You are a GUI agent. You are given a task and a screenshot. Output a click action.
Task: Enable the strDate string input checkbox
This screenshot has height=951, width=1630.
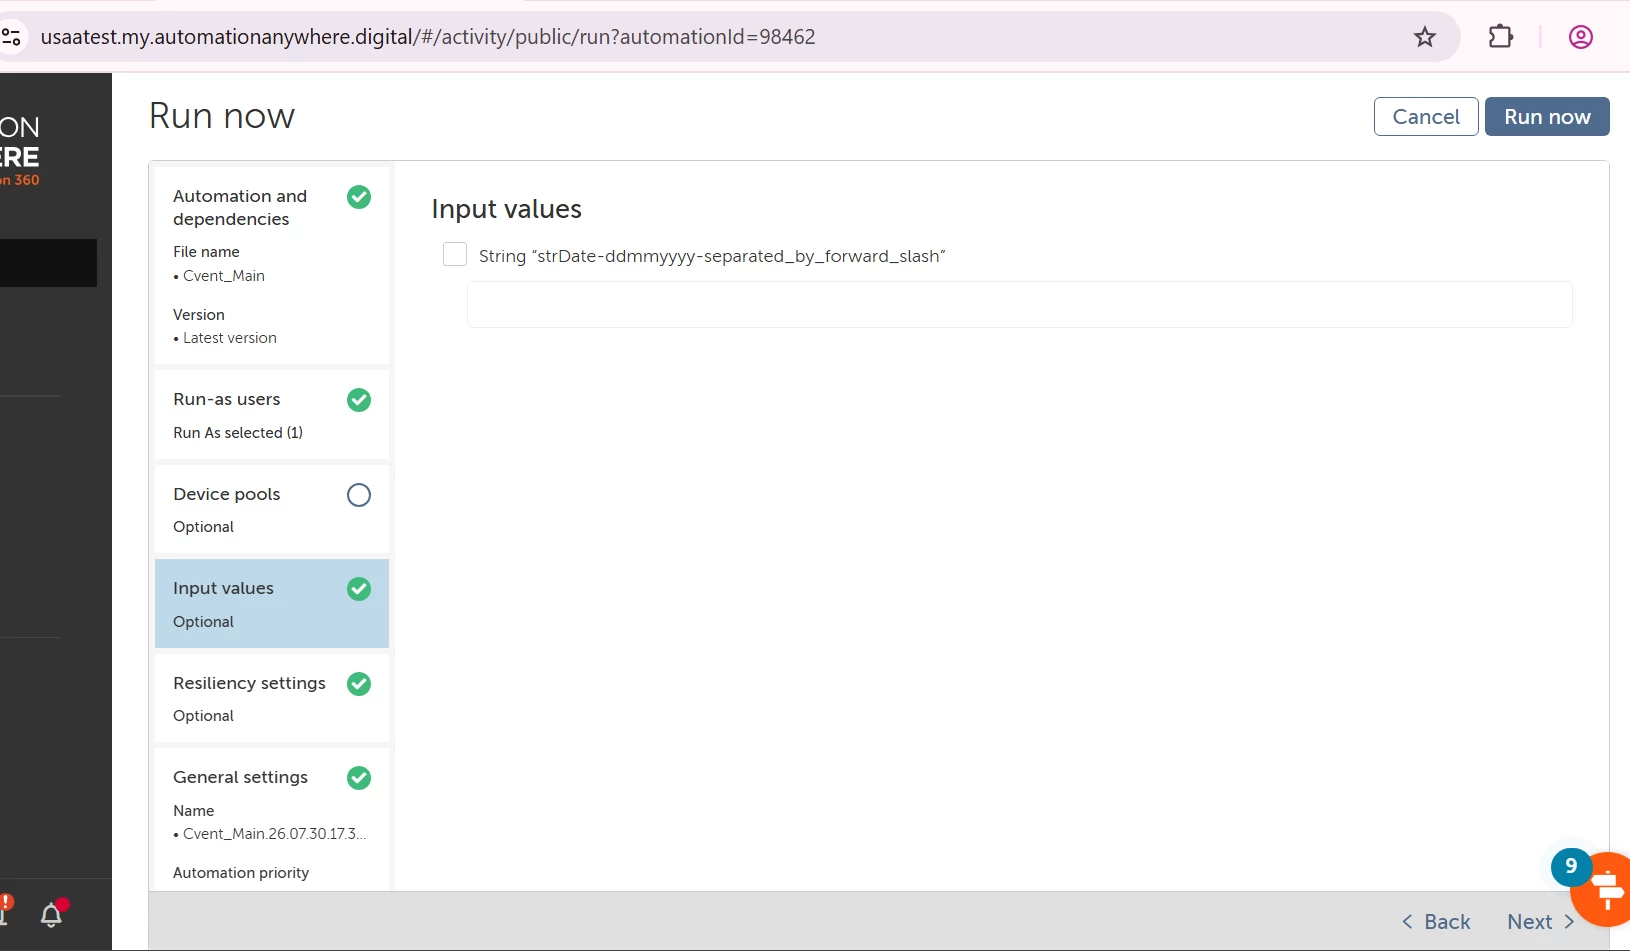click(x=455, y=254)
